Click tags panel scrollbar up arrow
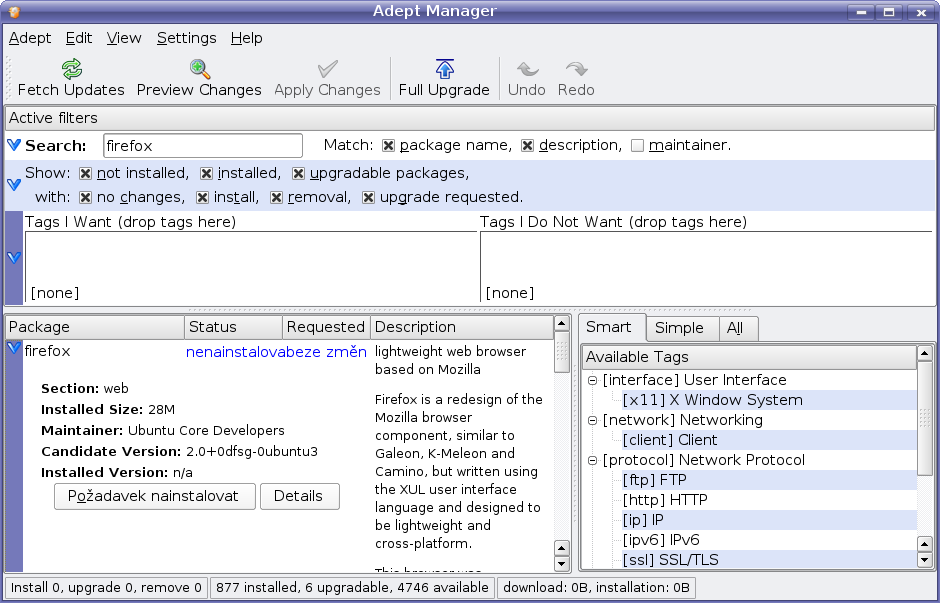This screenshot has height=603, width=940. tap(924, 353)
